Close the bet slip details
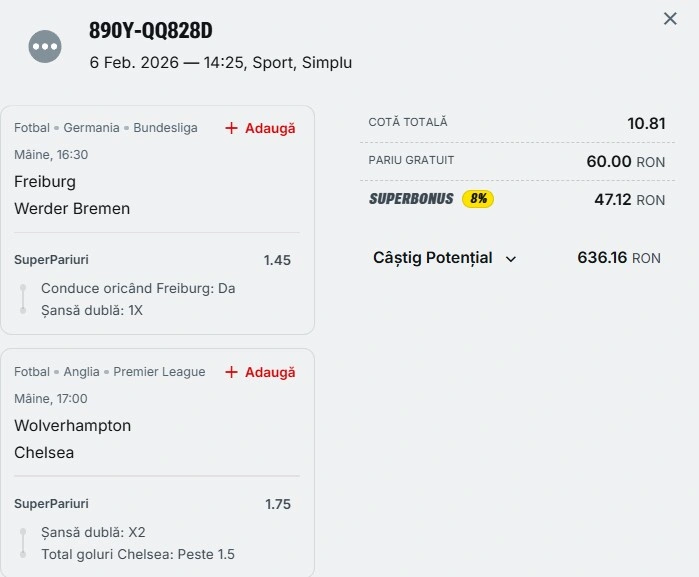This screenshot has height=577, width=699. point(670,19)
